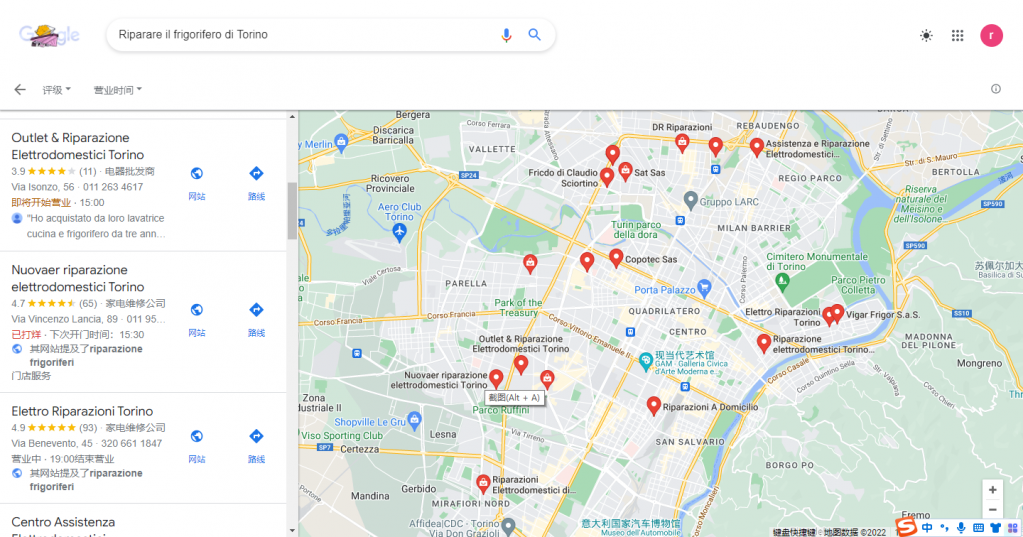Click the input method microphone icon
Image resolution: width=1023 pixels, height=537 pixels.
coord(961,527)
